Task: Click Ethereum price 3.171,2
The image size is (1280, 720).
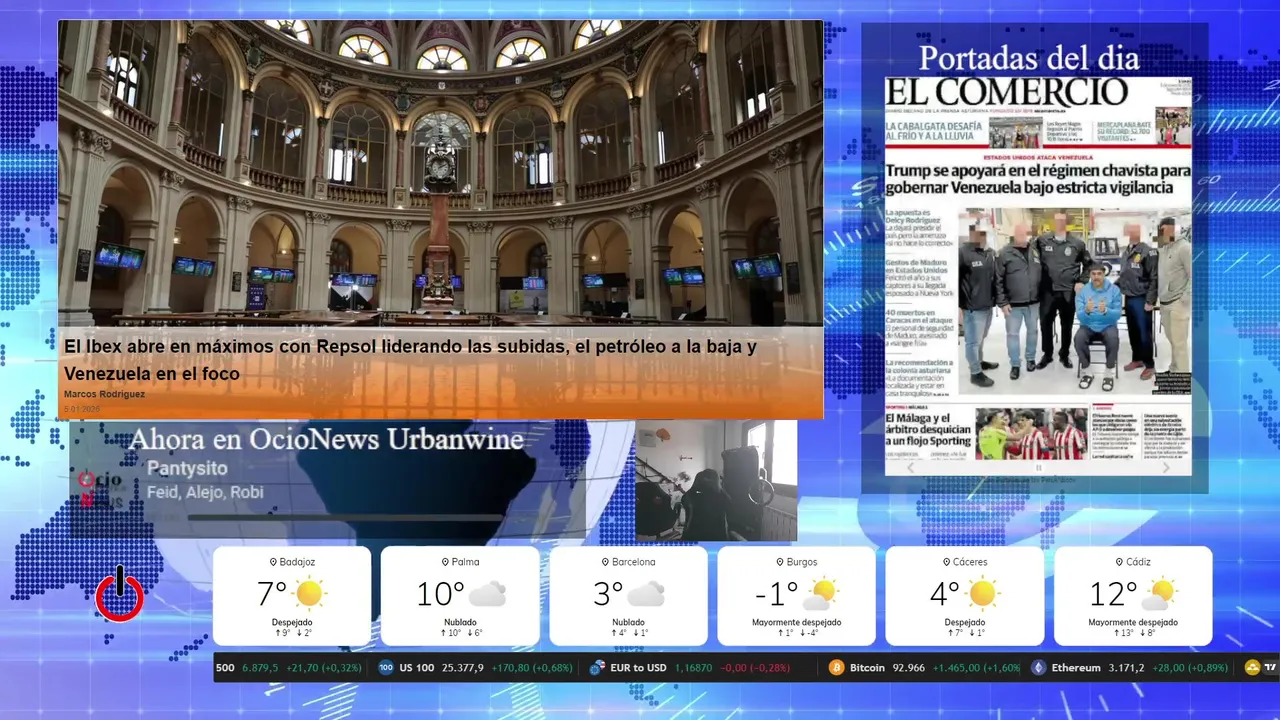Action: click(x=1126, y=667)
